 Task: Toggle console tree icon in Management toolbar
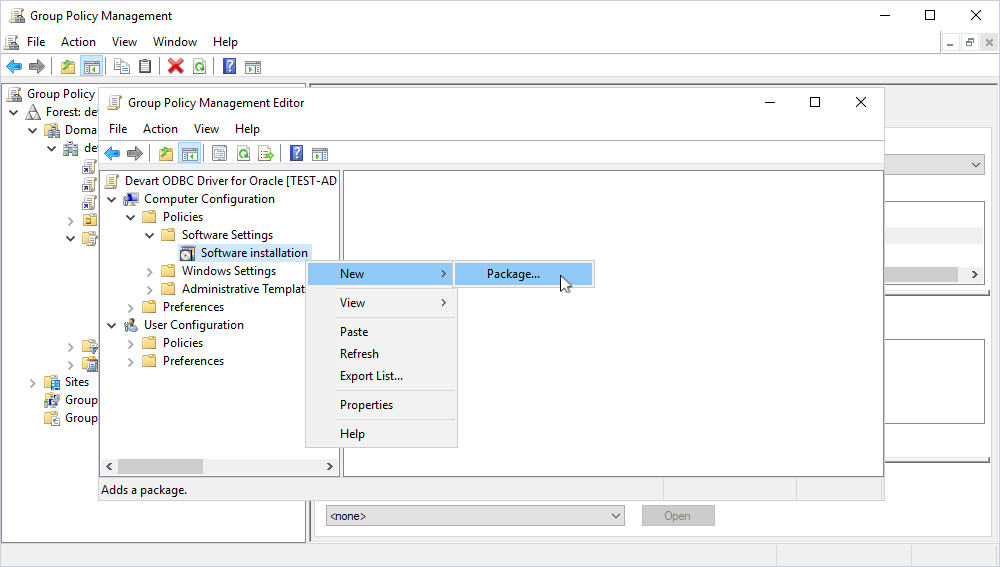pyautogui.click(x=92, y=66)
